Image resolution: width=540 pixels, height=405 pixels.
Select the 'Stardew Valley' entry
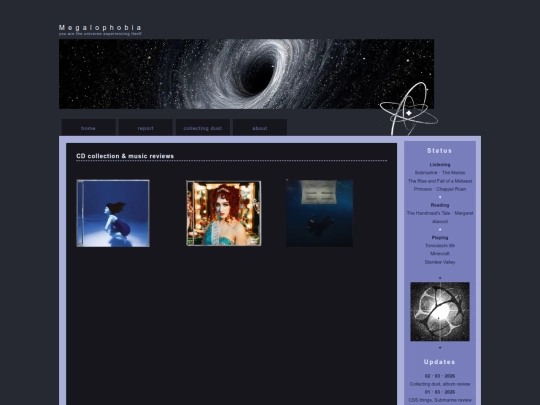[x=440, y=262]
